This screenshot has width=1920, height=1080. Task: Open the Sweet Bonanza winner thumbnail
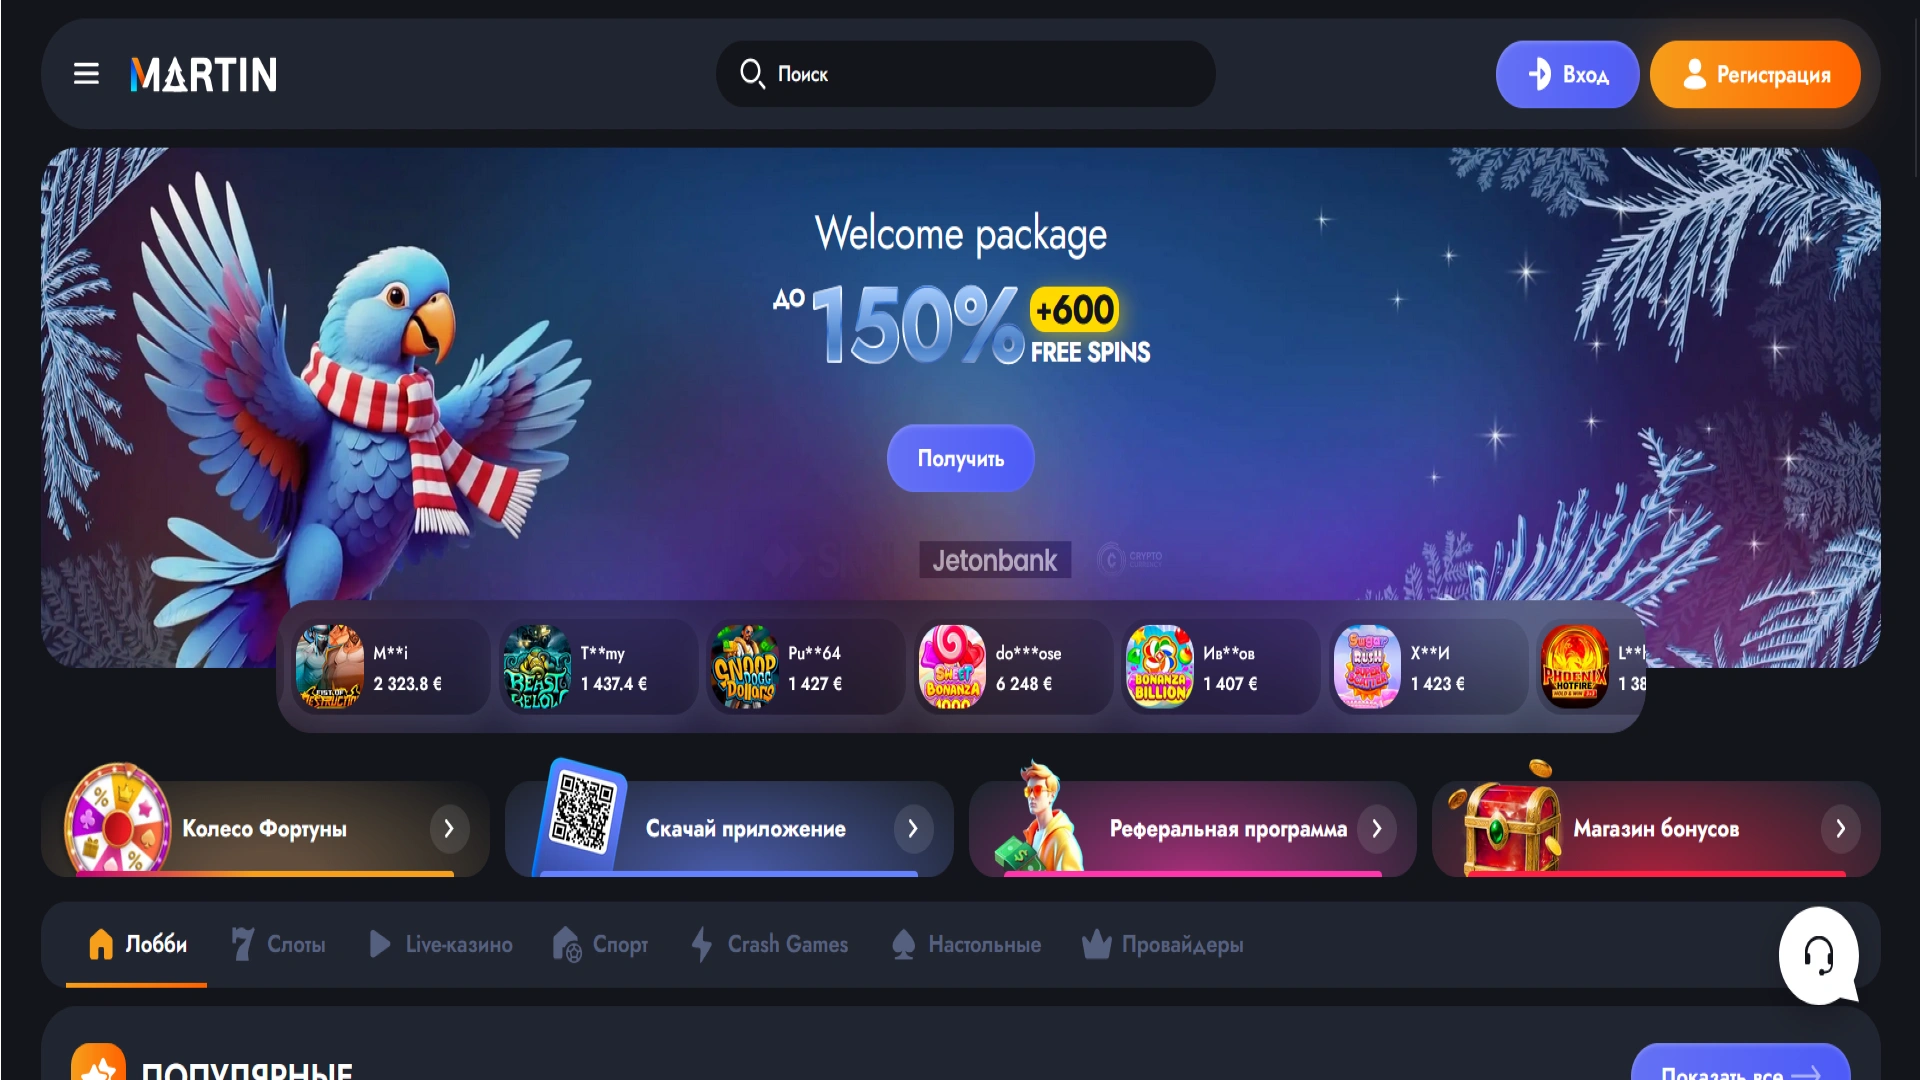click(x=952, y=667)
